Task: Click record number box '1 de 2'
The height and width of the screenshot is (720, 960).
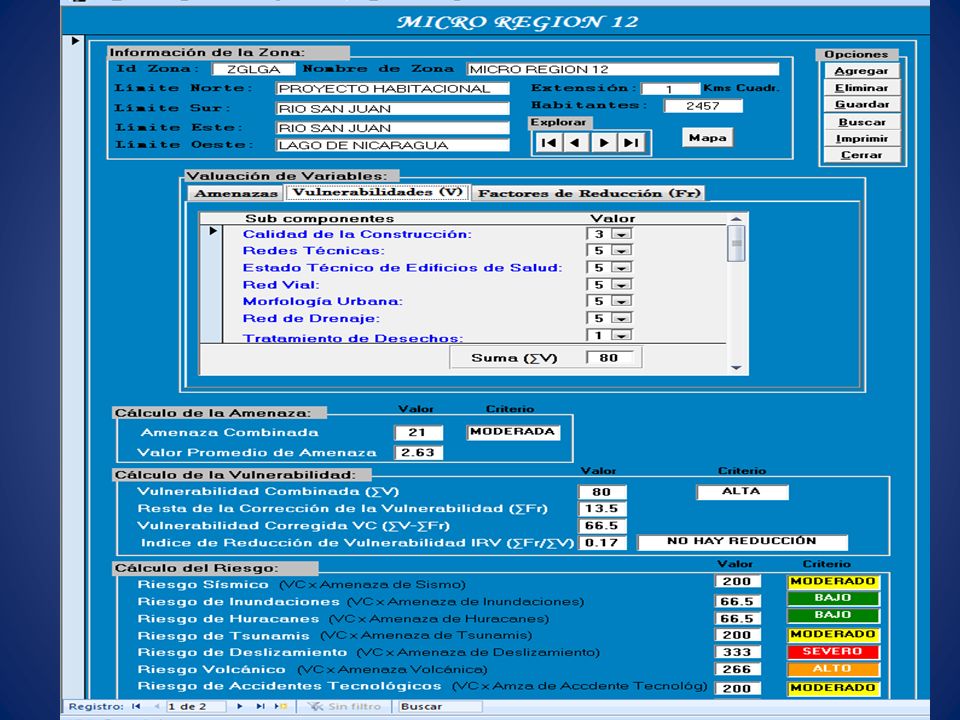Action: point(197,707)
